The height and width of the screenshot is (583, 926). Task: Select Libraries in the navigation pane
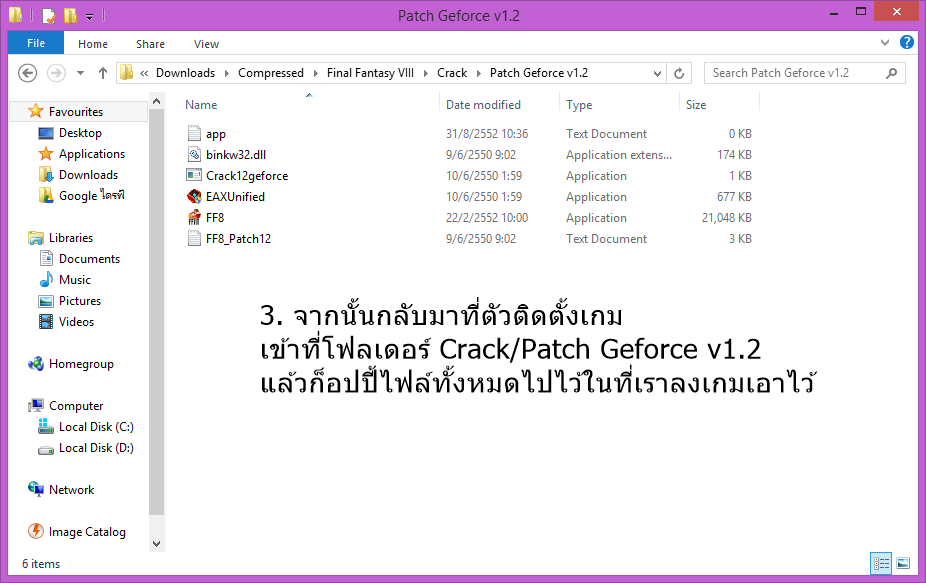click(x=71, y=237)
